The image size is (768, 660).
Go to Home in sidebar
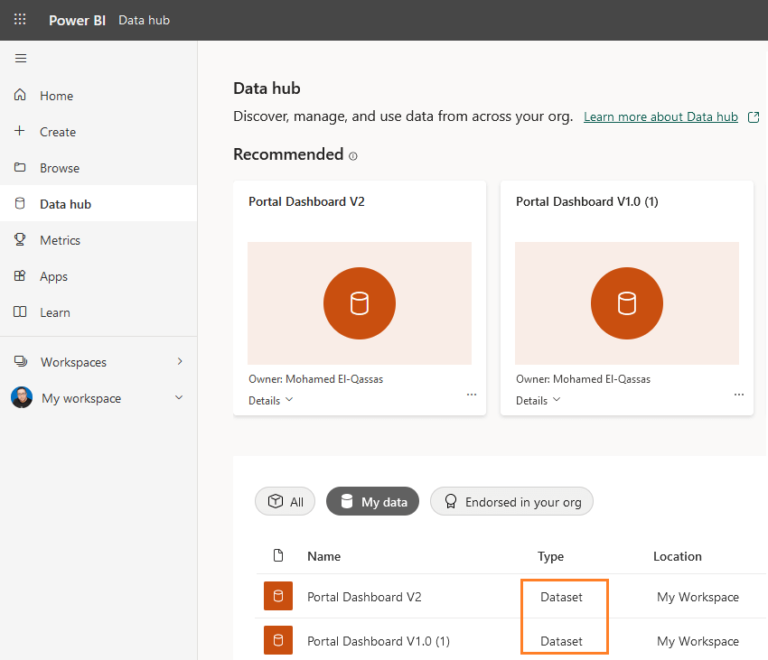(x=56, y=96)
